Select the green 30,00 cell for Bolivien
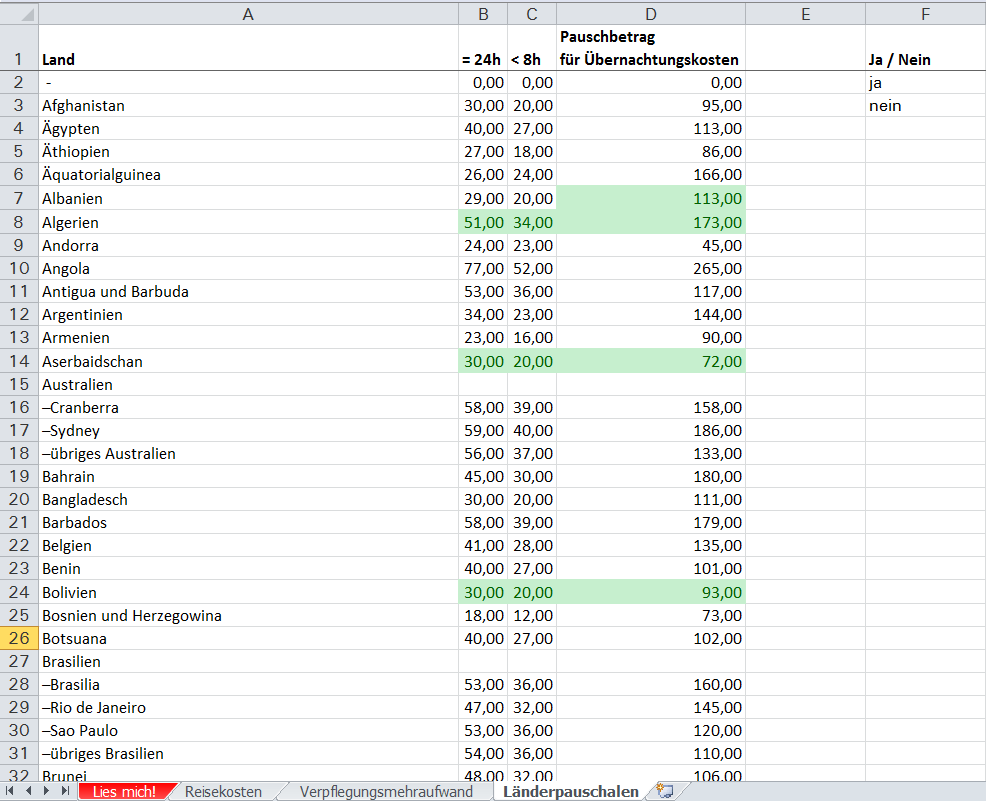This screenshot has height=801, width=986. click(x=482, y=592)
